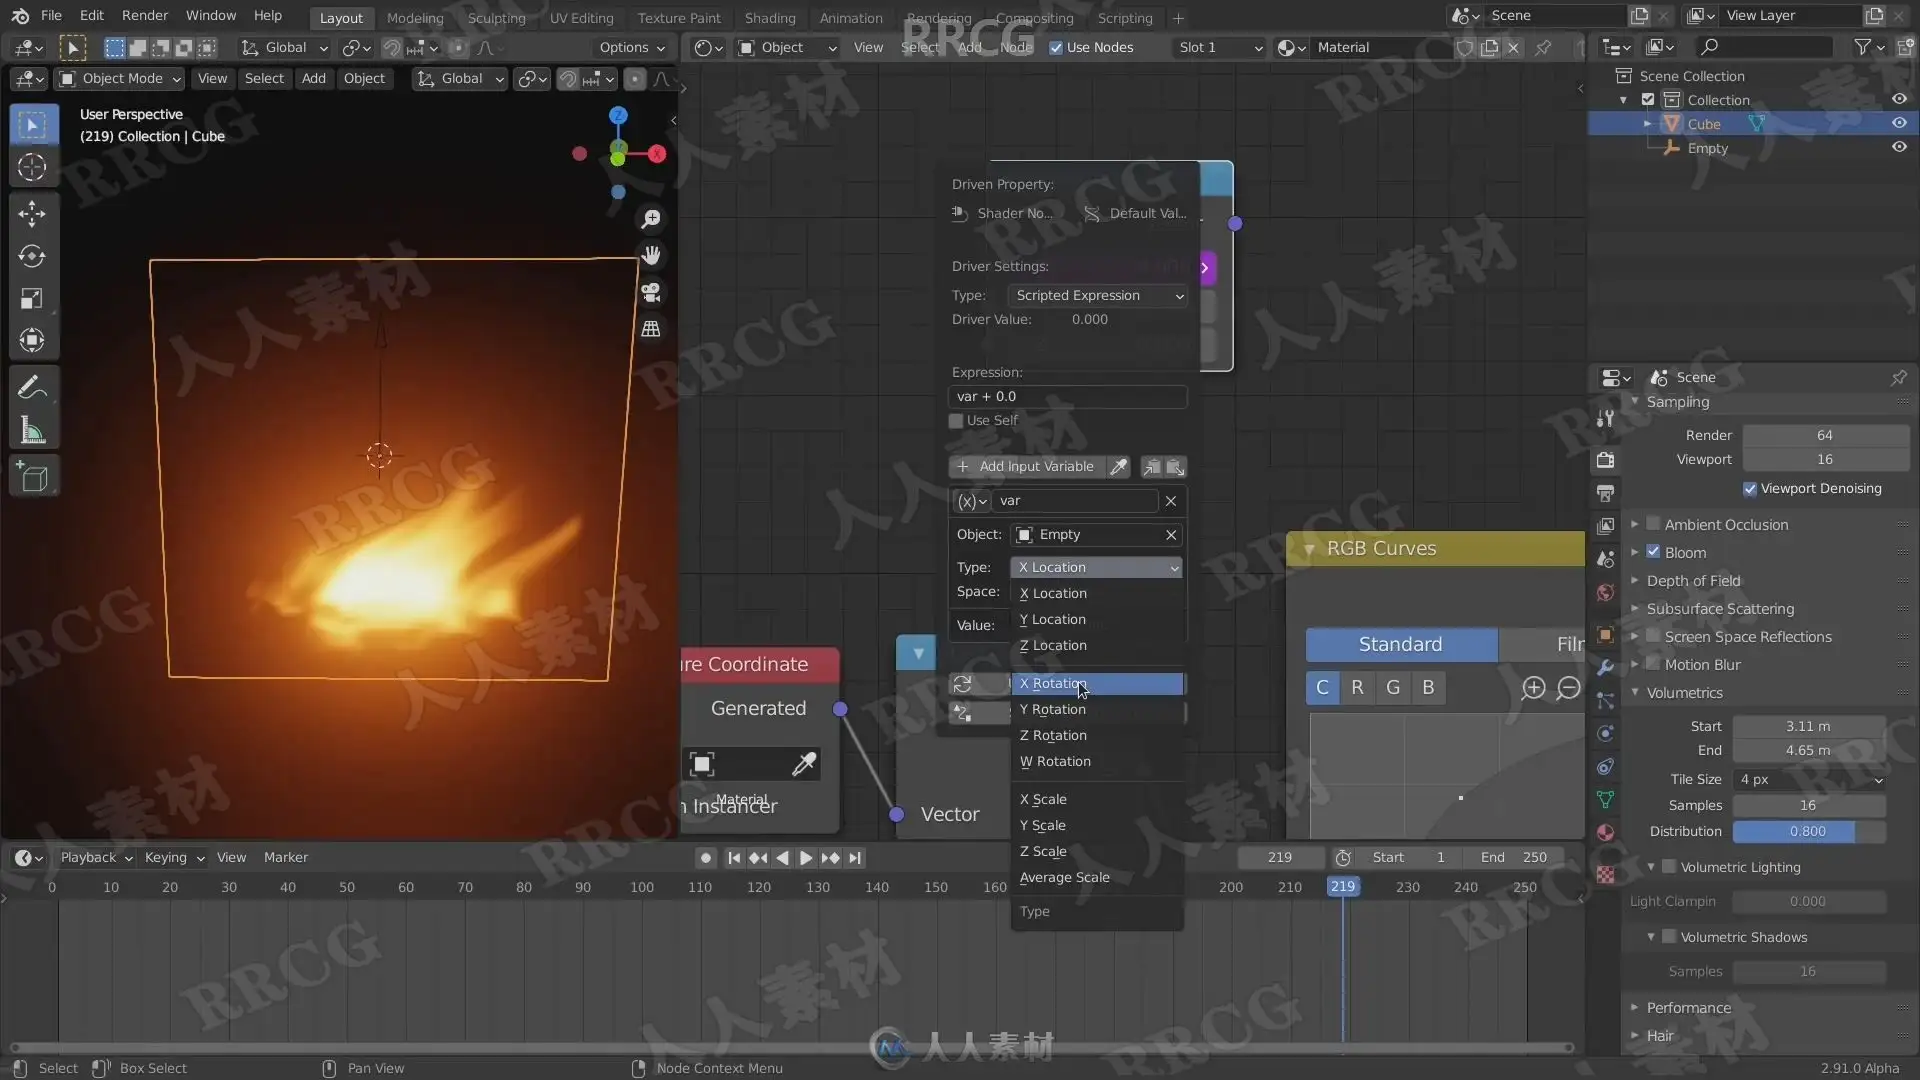Adjust the Distribution slider at 0.800
This screenshot has height=1080, width=1920.
tap(1807, 832)
